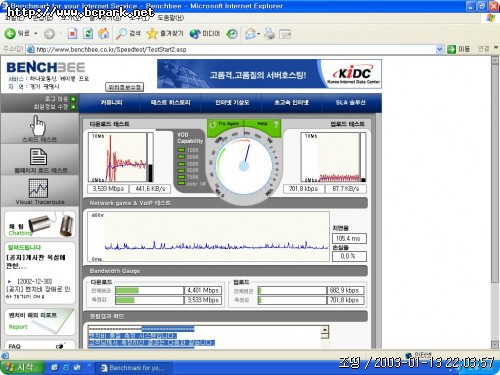Viewport: 500px width, 375px height.
Task: Click download speed value 3,533 Mbps
Action: pos(108,189)
